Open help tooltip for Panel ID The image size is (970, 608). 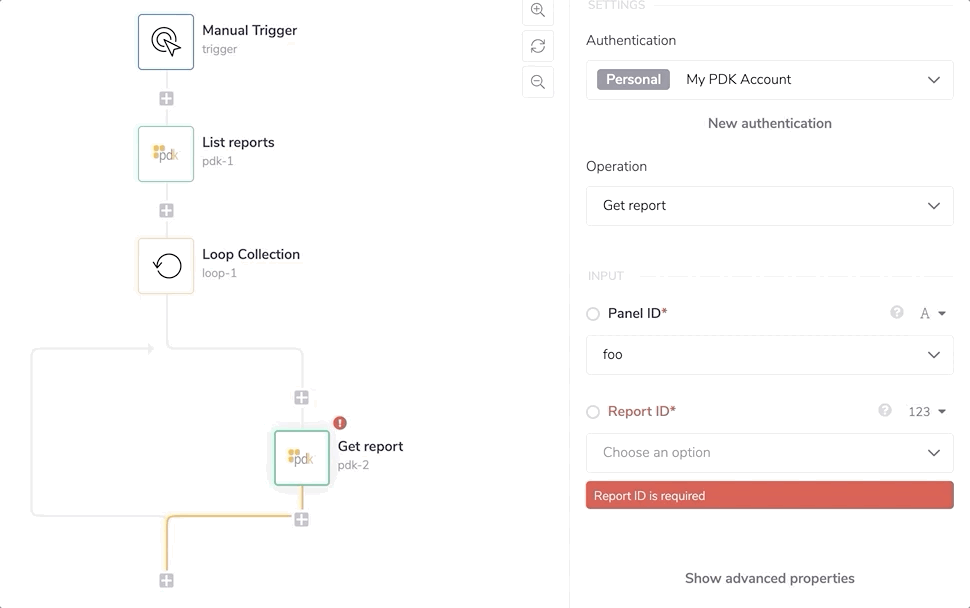[x=897, y=313]
